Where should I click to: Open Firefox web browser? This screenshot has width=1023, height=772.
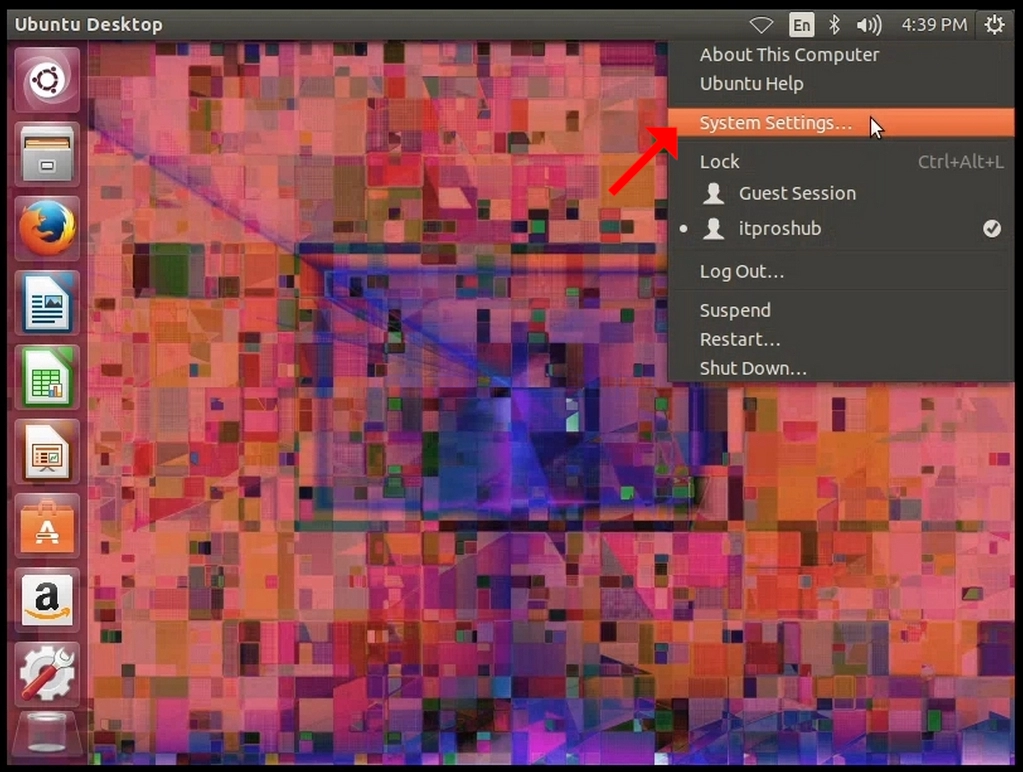pyautogui.click(x=47, y=229)
